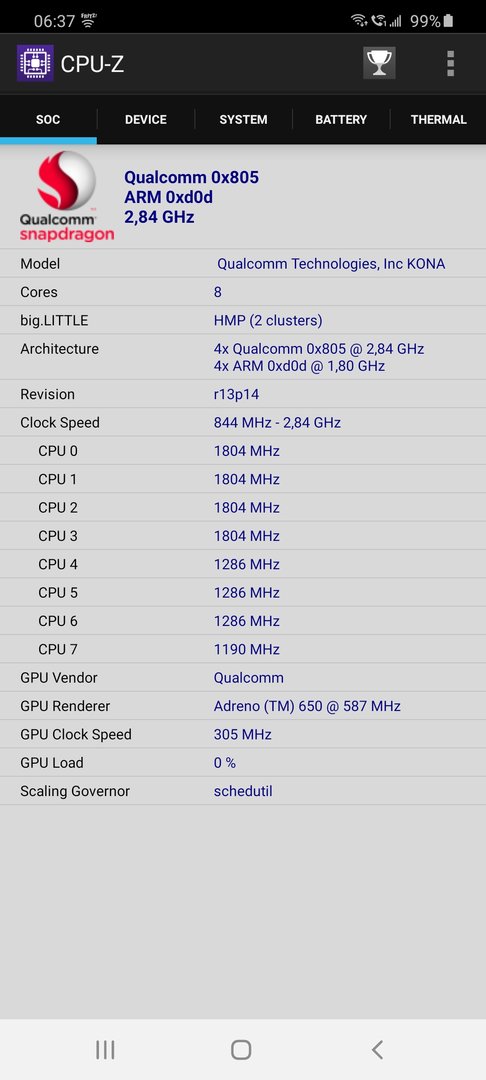
Task: Tap the Android recent apps button
Action: 105,1050
